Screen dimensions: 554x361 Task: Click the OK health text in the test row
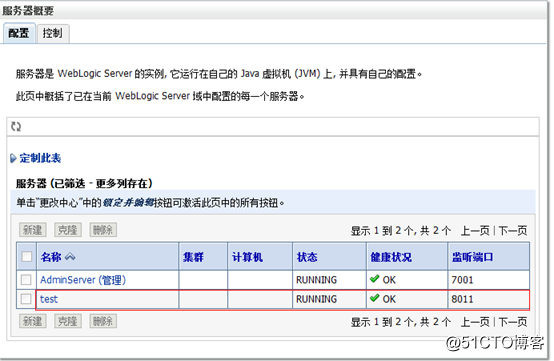tap(389, 299)
